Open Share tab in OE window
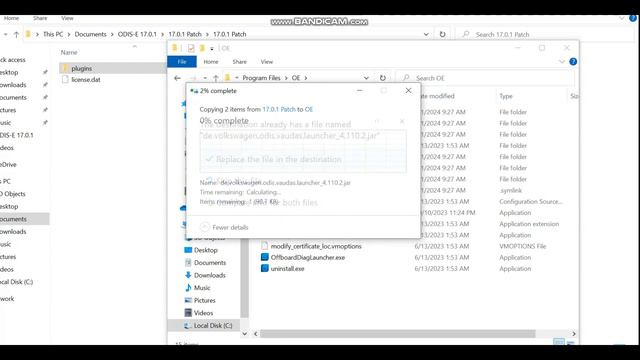The width and height of the screenshot is (640, 360). click(240, 62)
